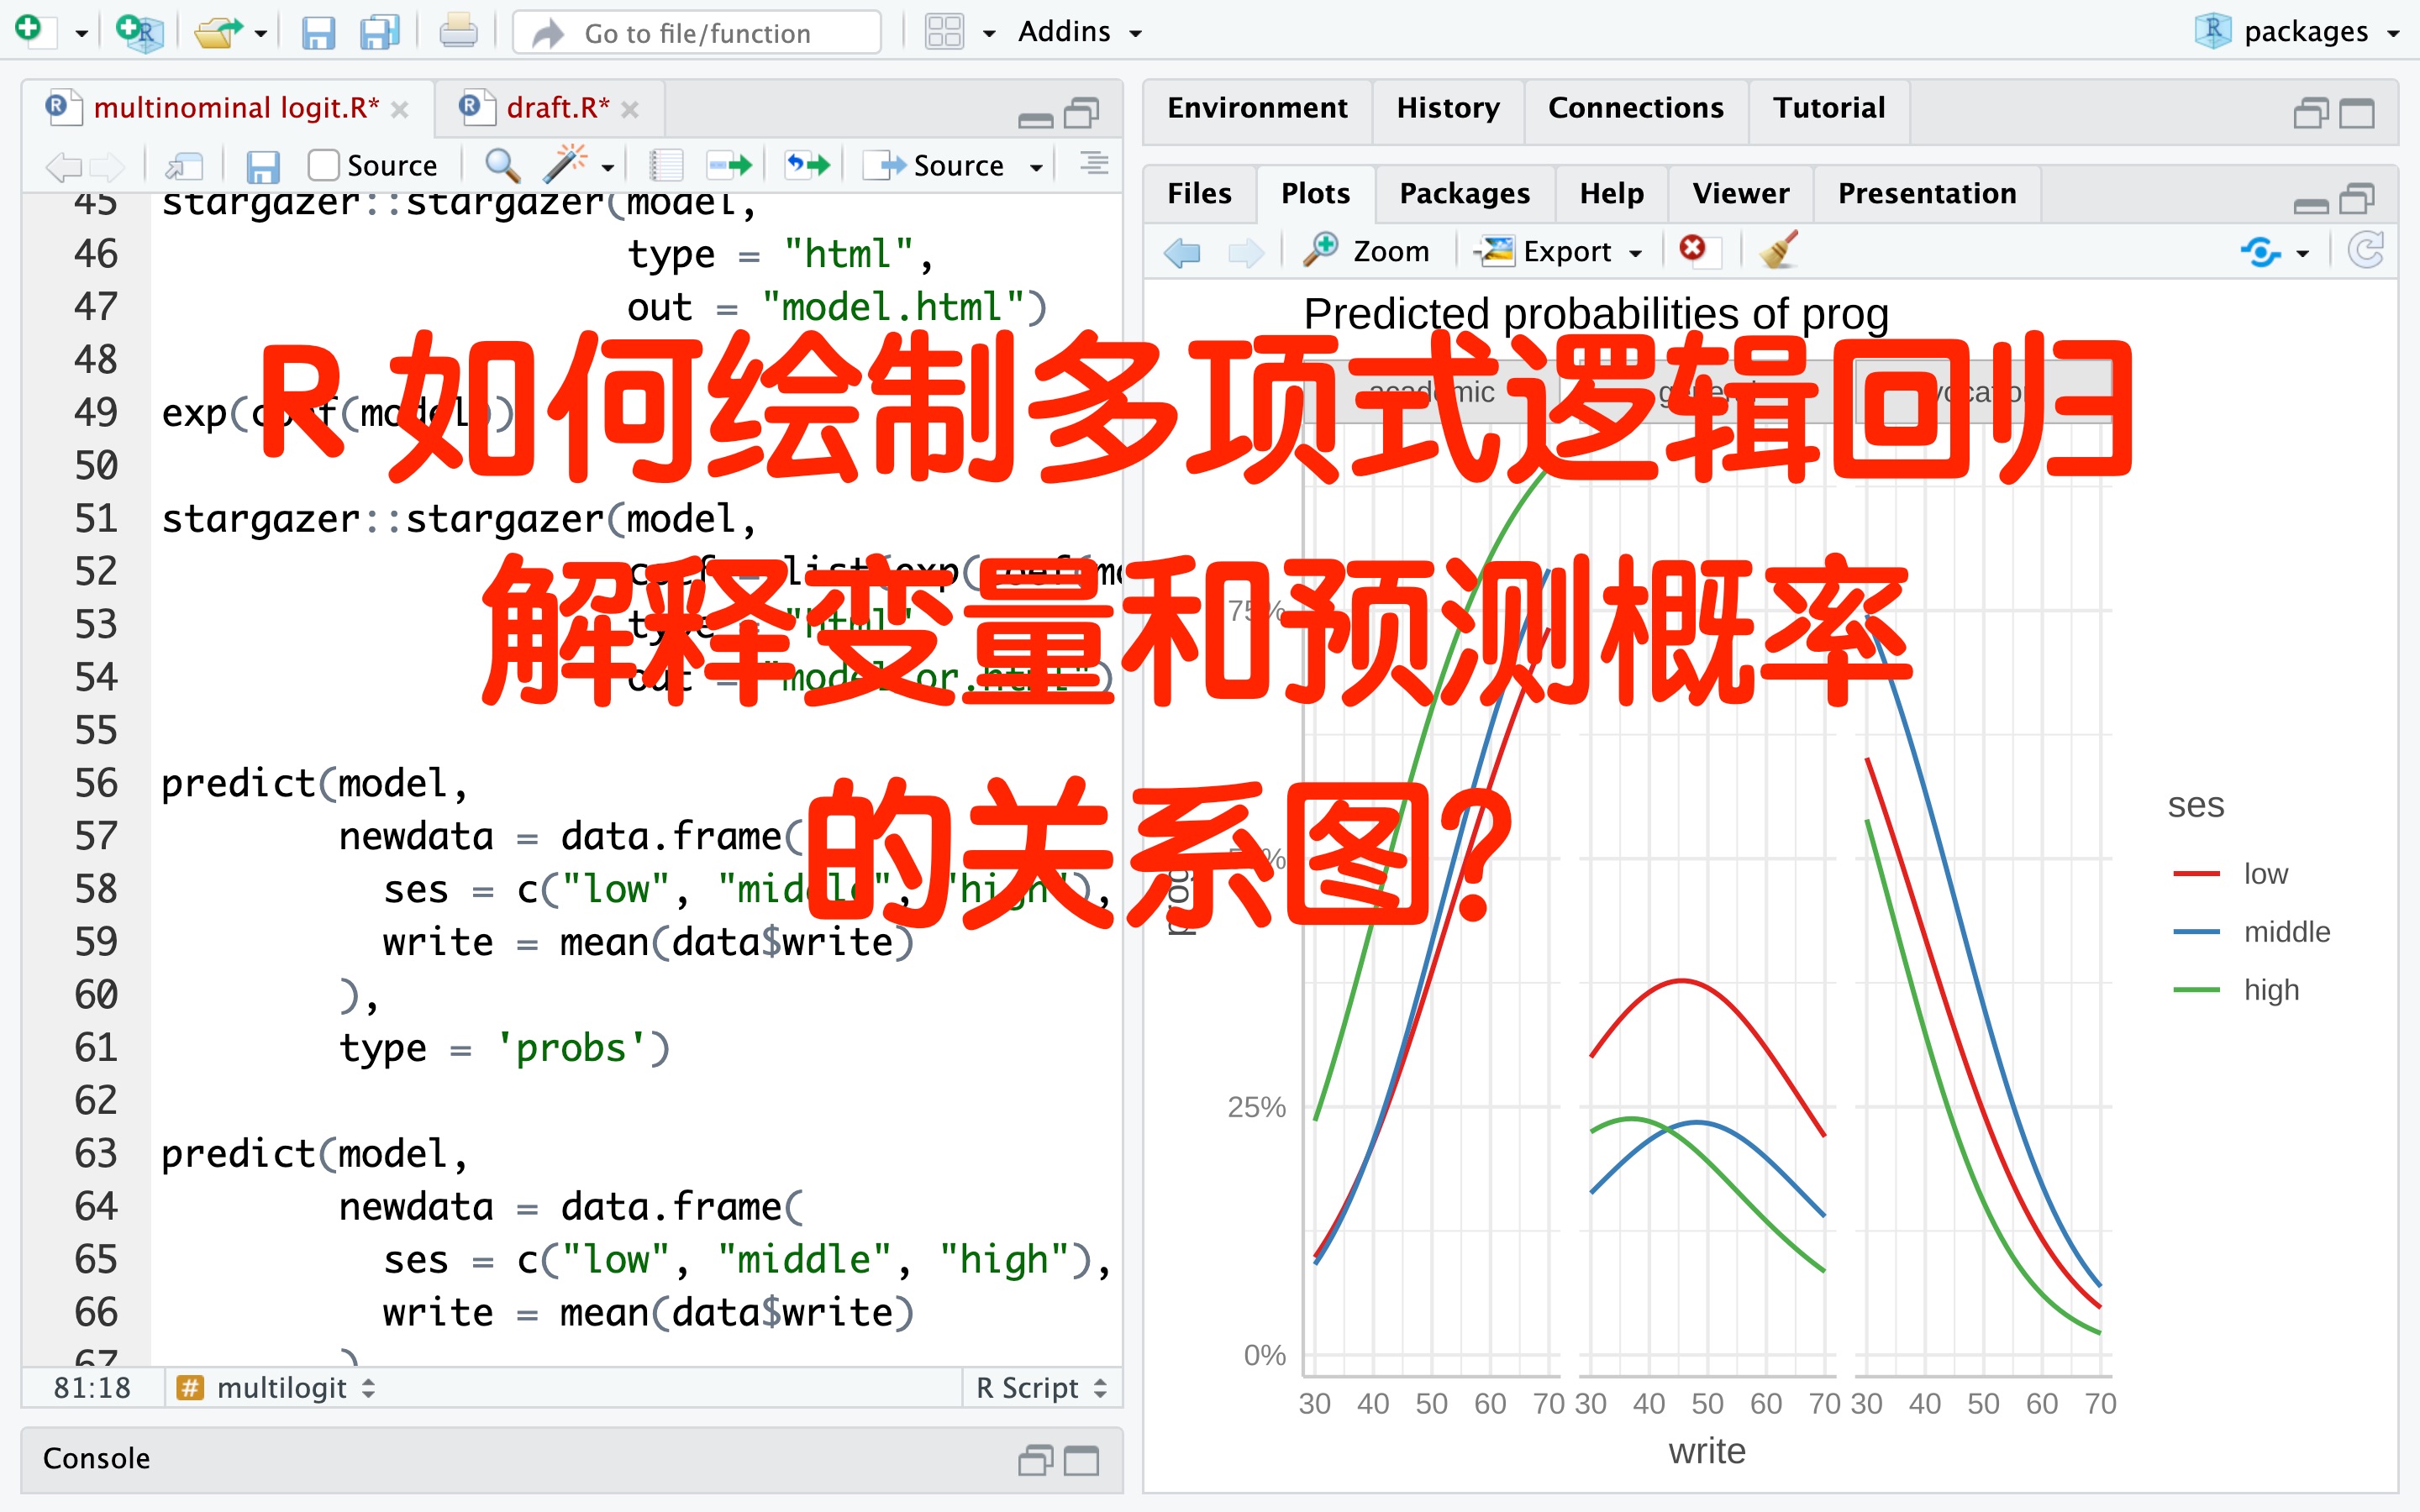Switch to the draft.R tab
Image resolution: width=2420 pixels, height=1512 pixels.
(557, 107)
